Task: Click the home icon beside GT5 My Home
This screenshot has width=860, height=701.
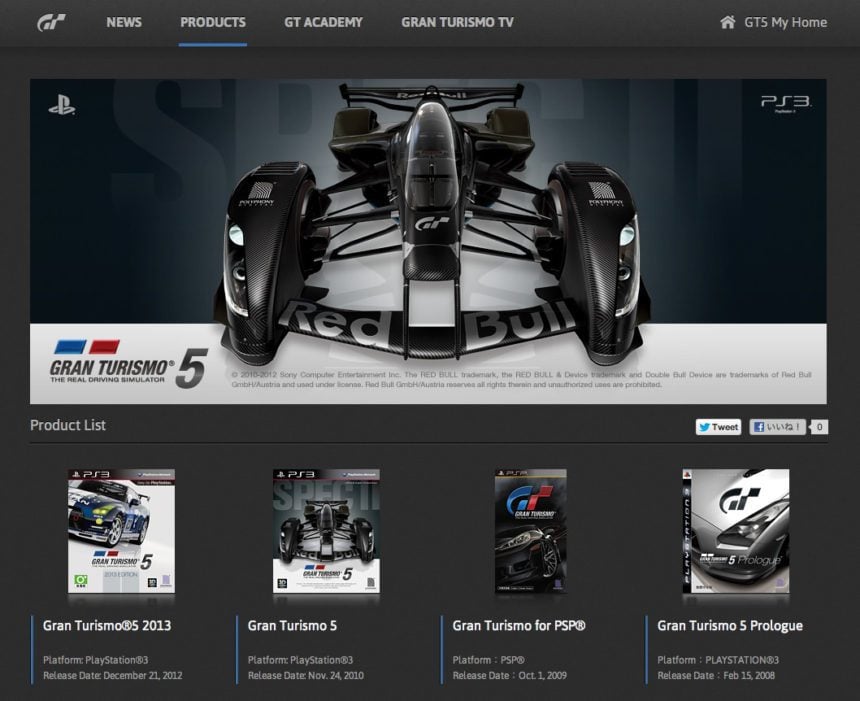Action: coord(727,22)
